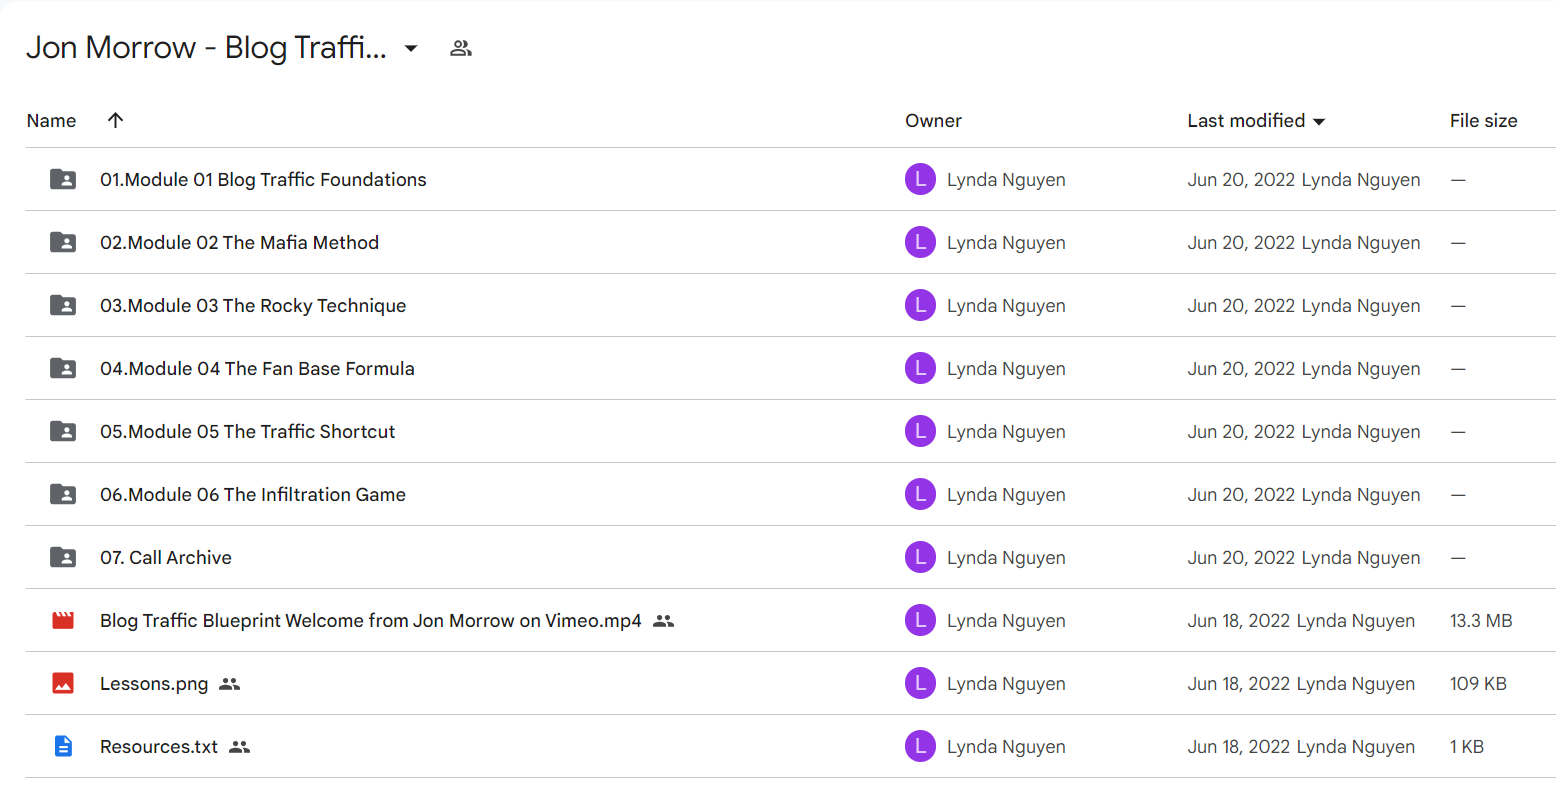Click owner avatar in the mp4 row
This screenshot has height=792, width=1556.
[920, 620]
